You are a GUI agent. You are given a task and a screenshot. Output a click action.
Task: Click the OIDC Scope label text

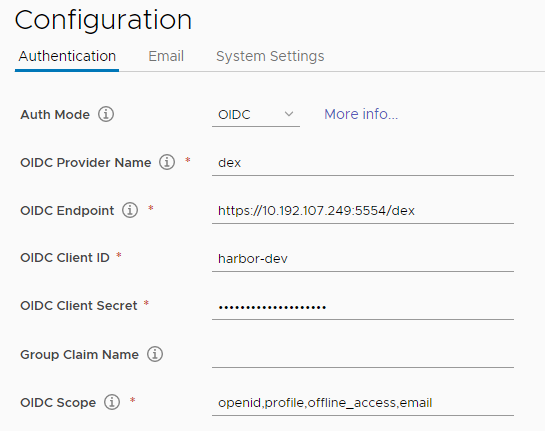pos(58,402)
